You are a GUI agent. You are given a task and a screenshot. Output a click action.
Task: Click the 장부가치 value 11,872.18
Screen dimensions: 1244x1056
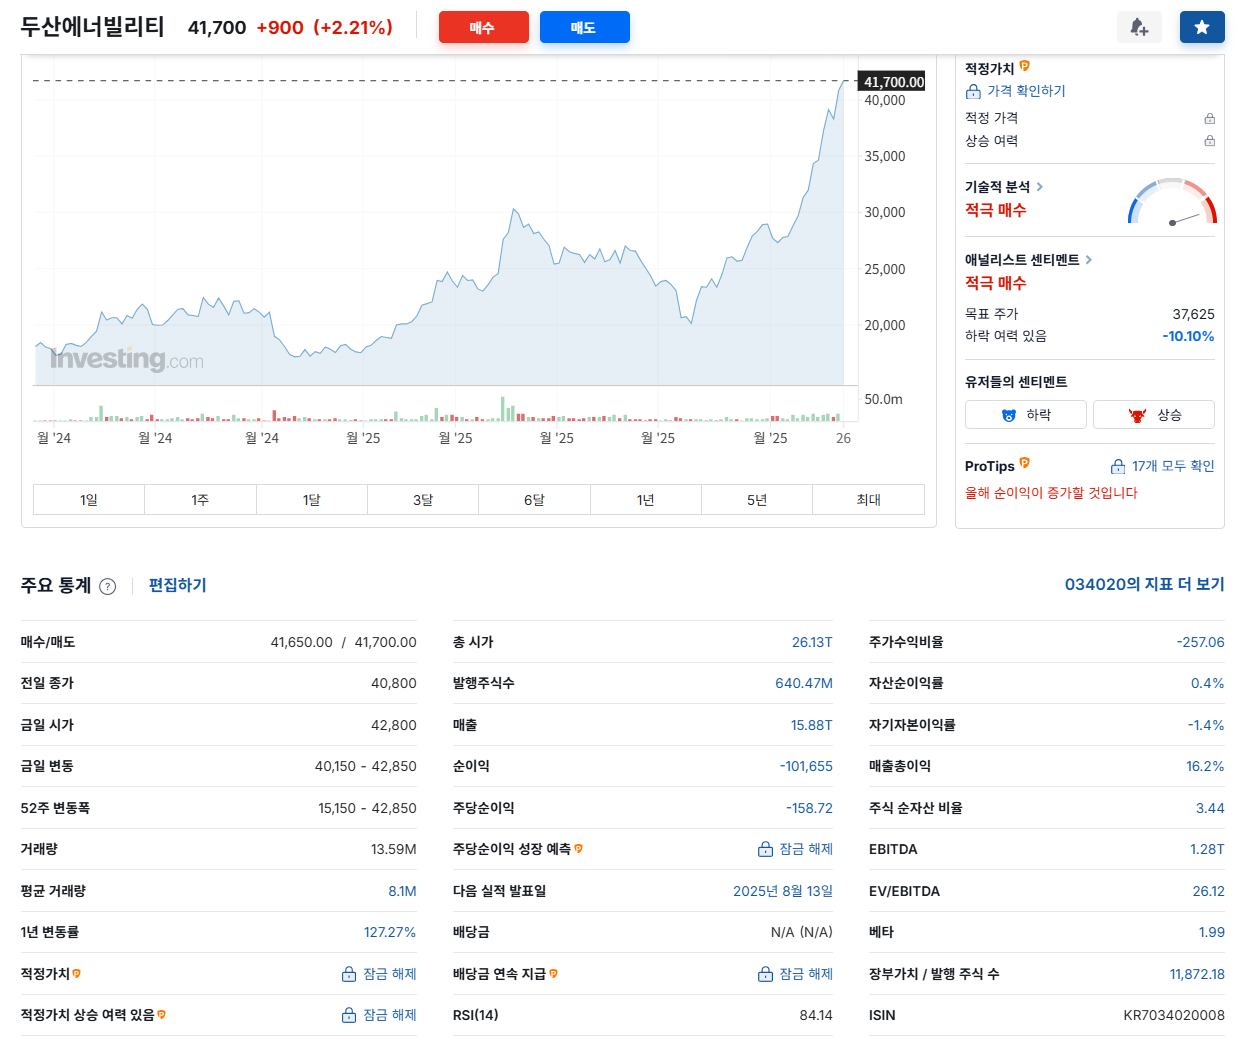pos(1197,974)
